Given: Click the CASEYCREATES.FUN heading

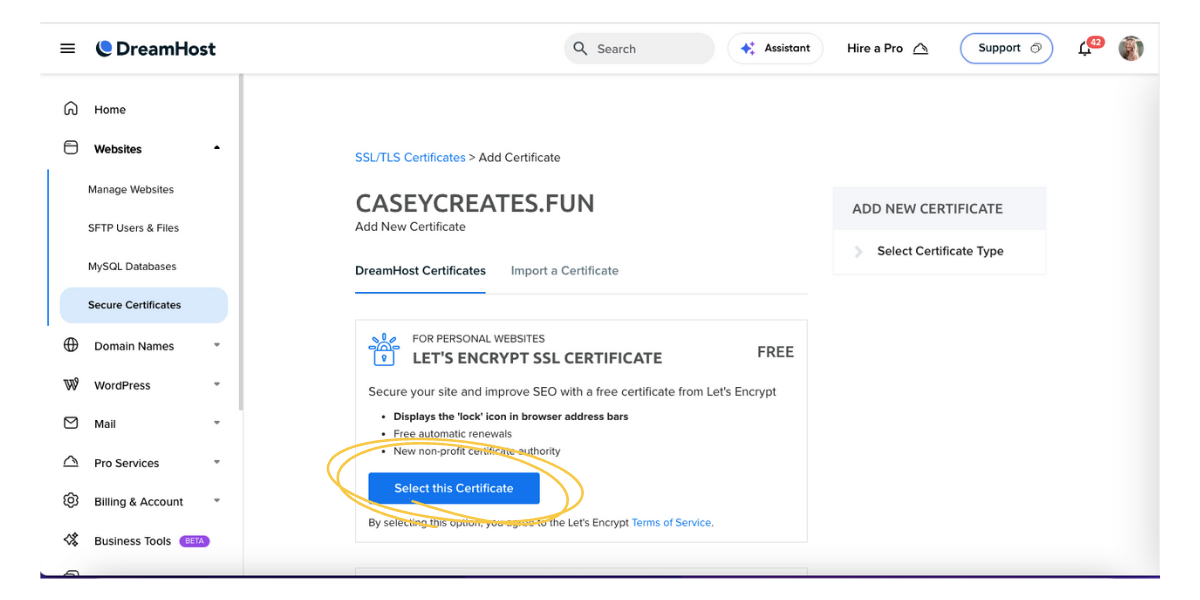Looking at the screenshot, I should pos(475,203).
